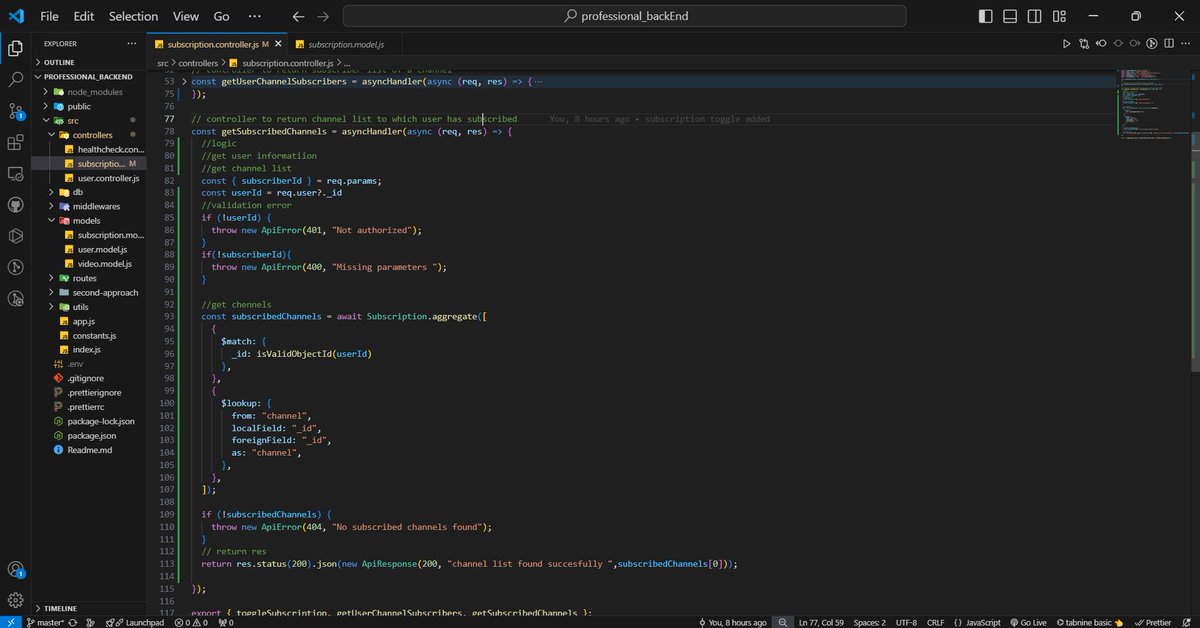Navigate forward with the right arrow
This screenshot has width=1200, height=628.
[322, 16]
